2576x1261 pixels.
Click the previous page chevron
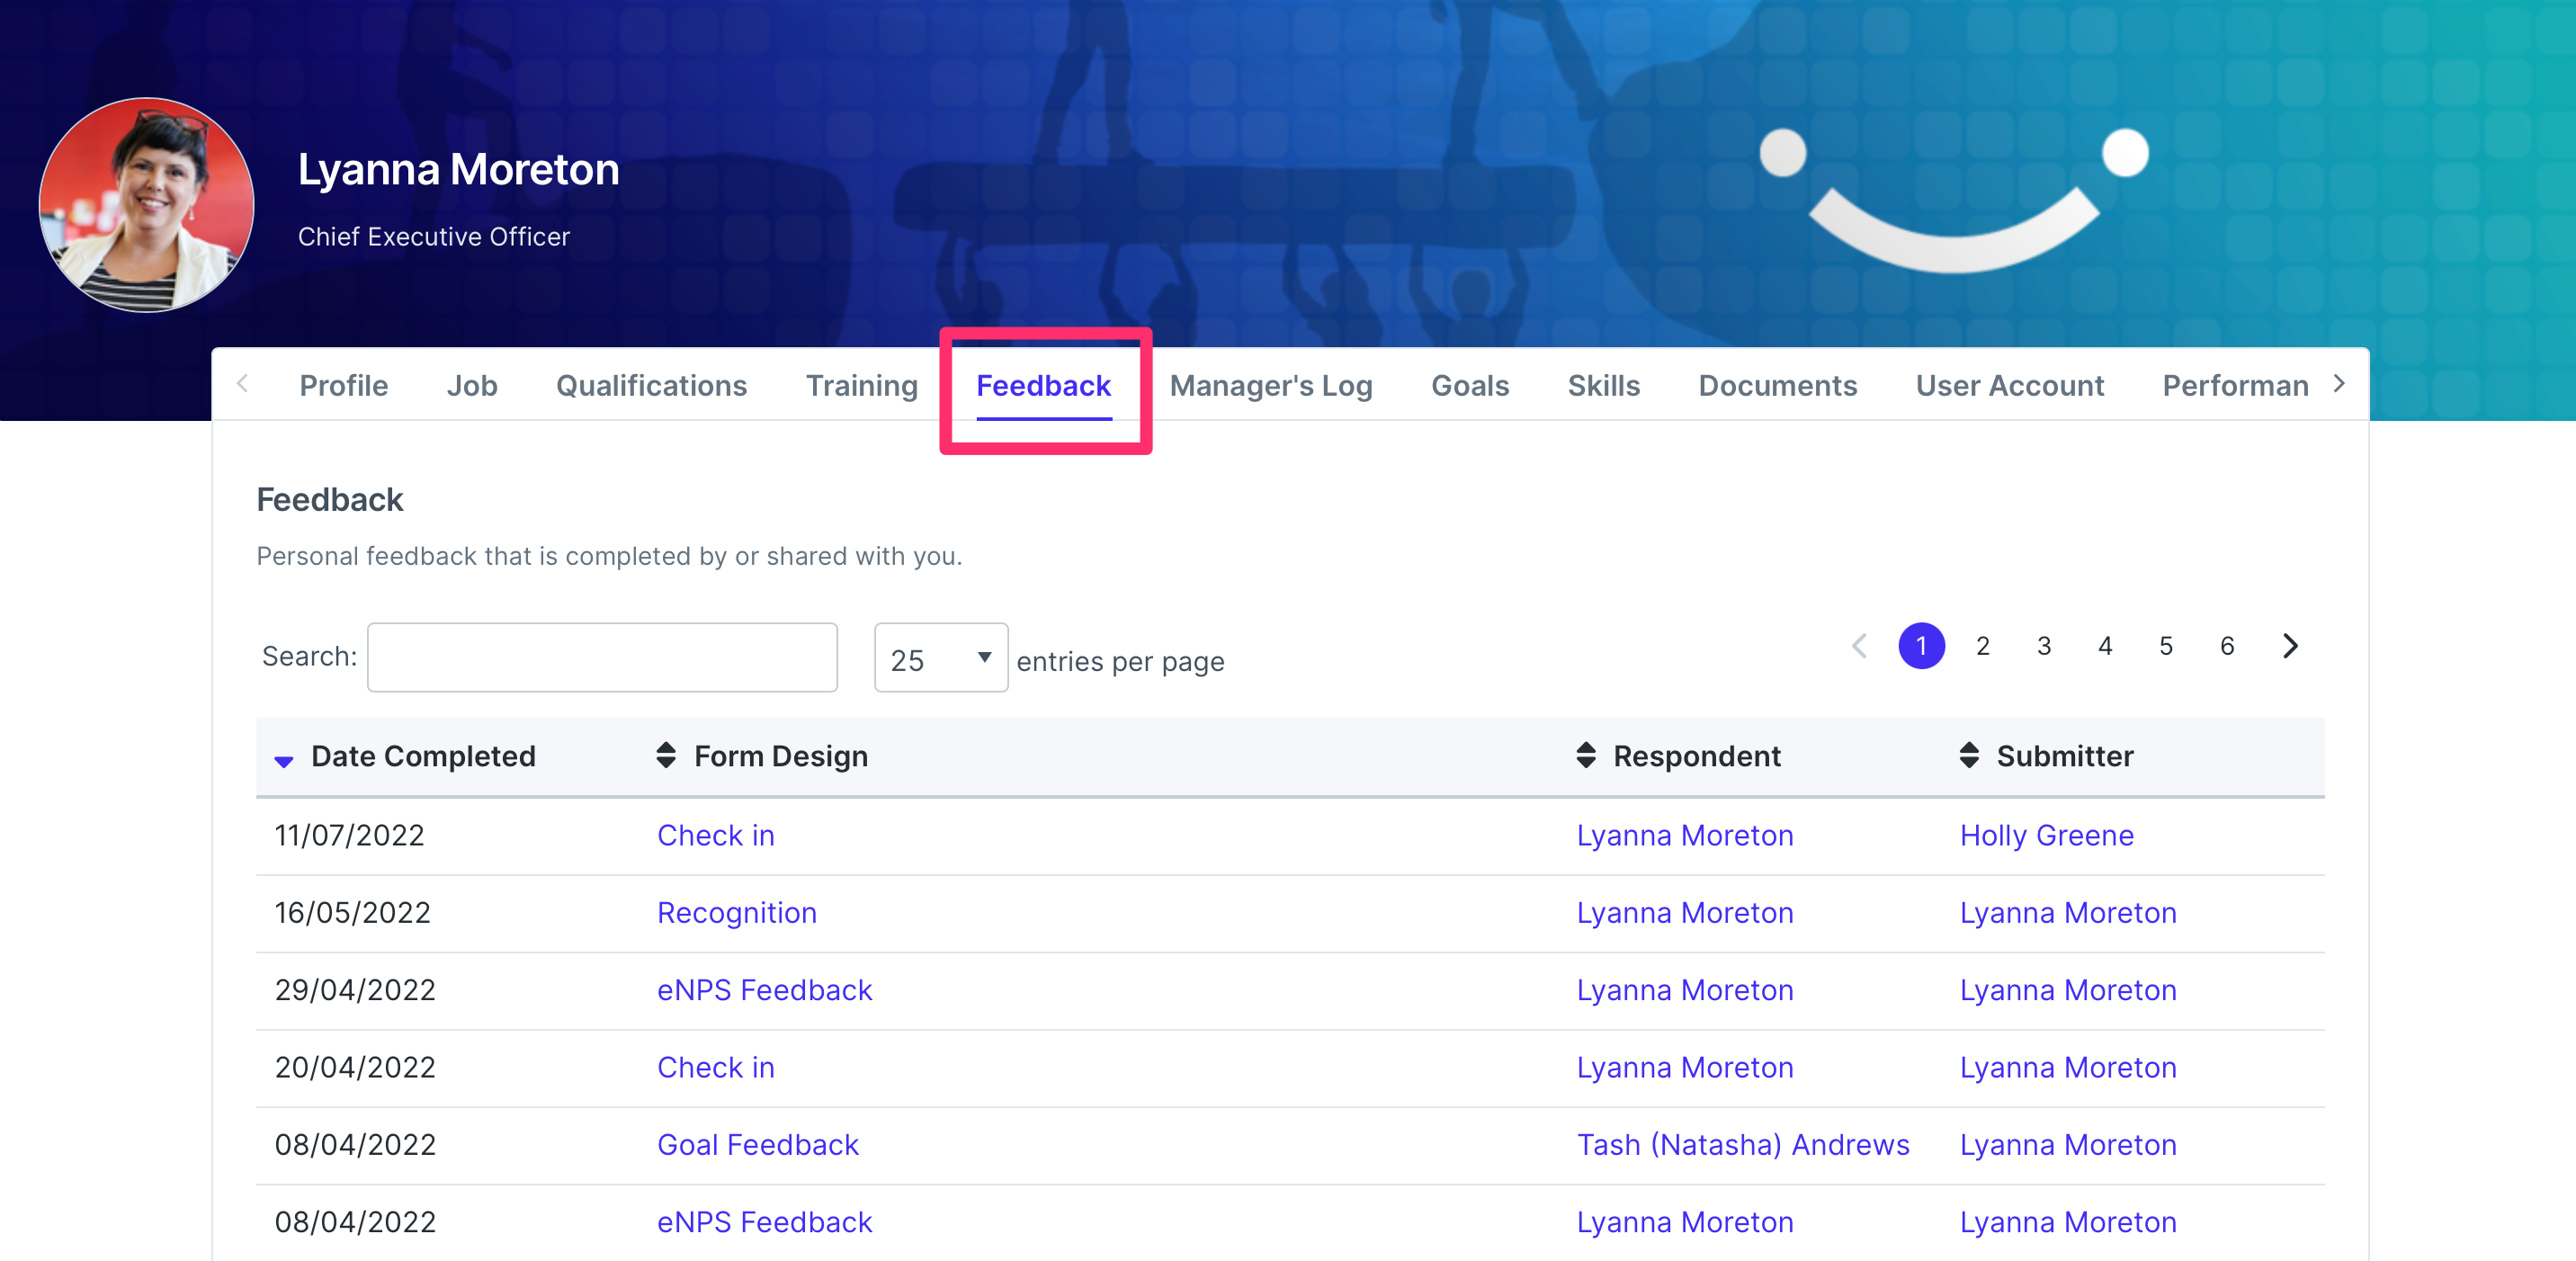click(x=1859, y=645)
